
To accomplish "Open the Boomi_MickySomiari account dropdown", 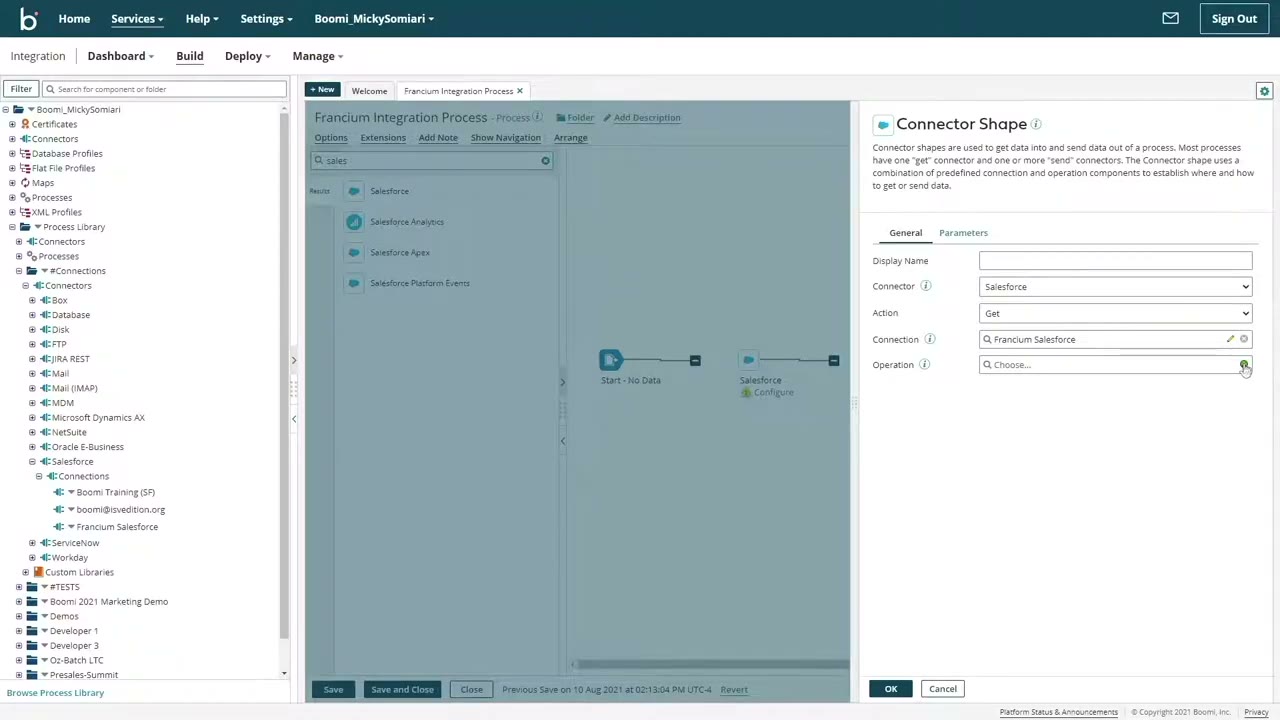I will click(374, 18).
